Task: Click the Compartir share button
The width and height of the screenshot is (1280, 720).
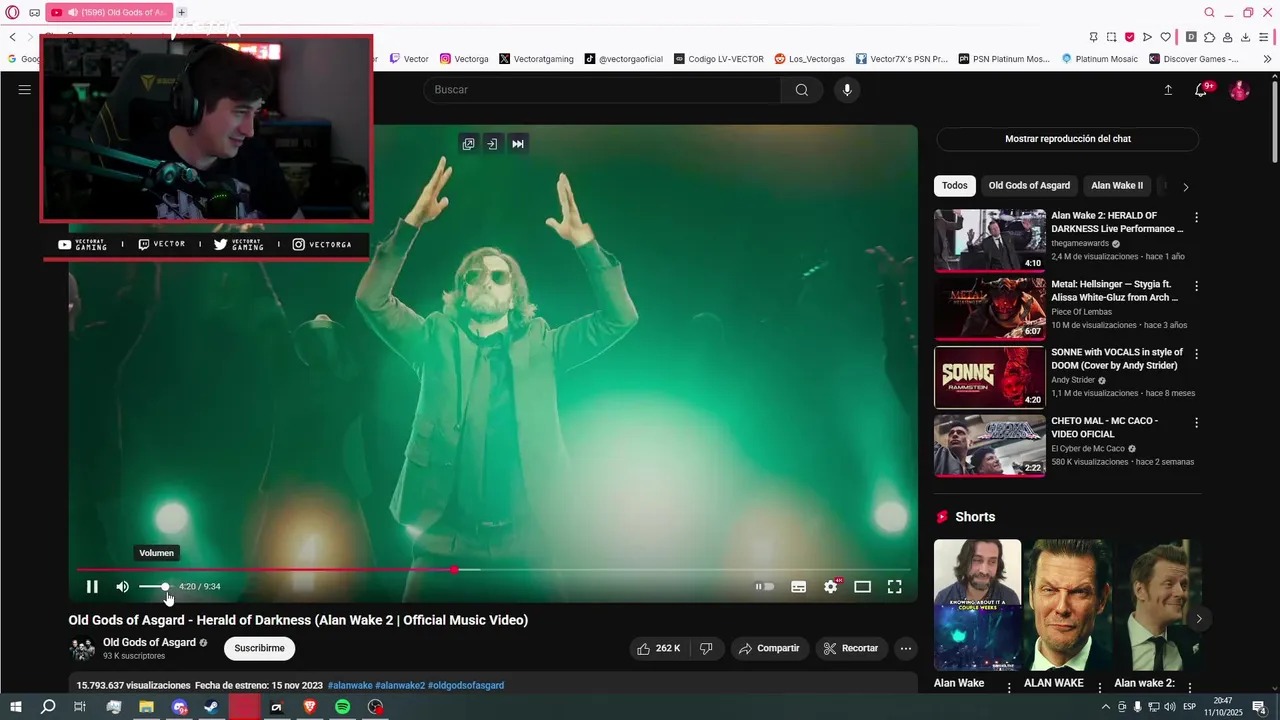Action: 770,649
